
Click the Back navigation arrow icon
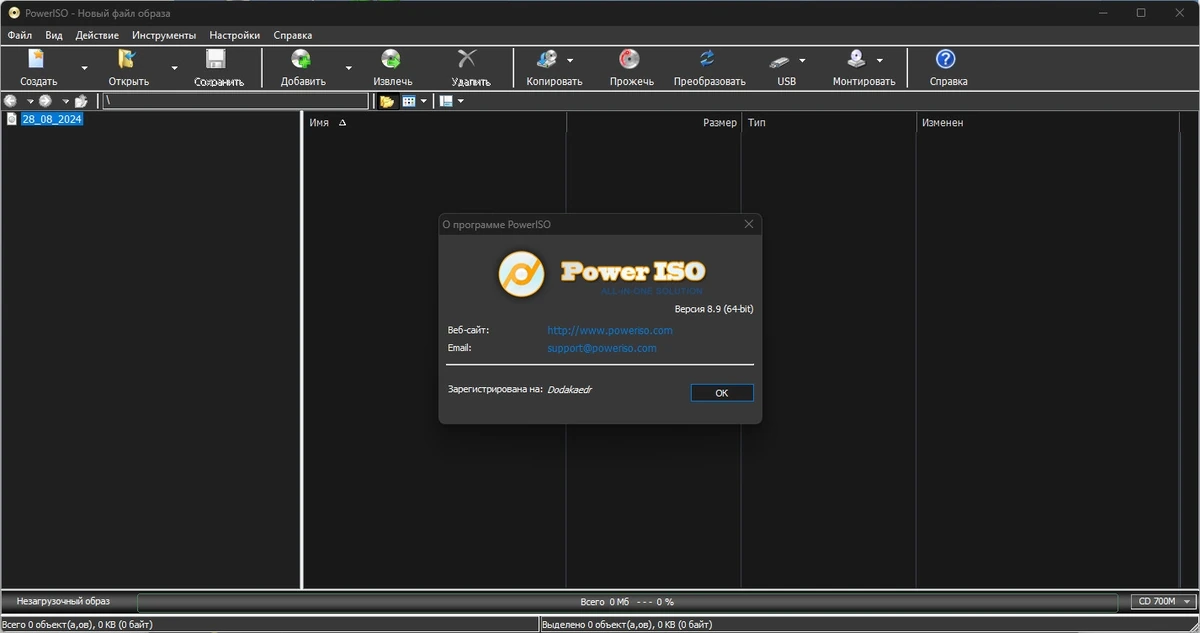[11, 101]
